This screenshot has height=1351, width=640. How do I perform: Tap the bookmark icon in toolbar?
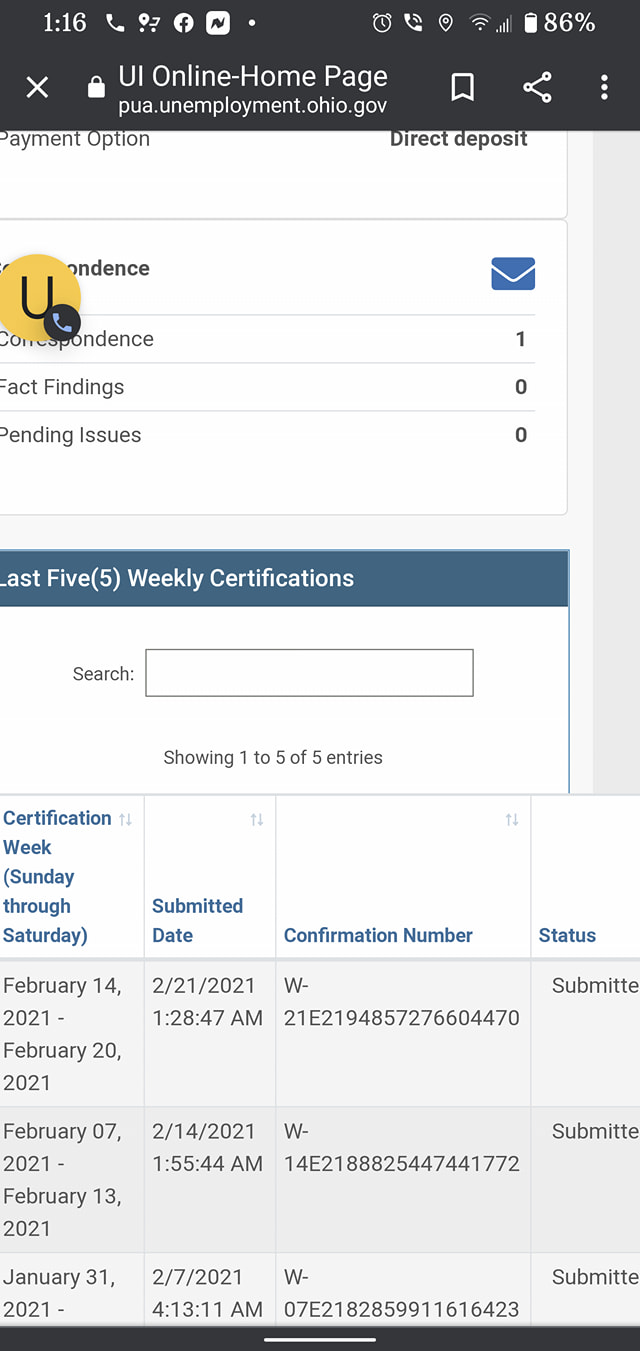click(462, 88)
